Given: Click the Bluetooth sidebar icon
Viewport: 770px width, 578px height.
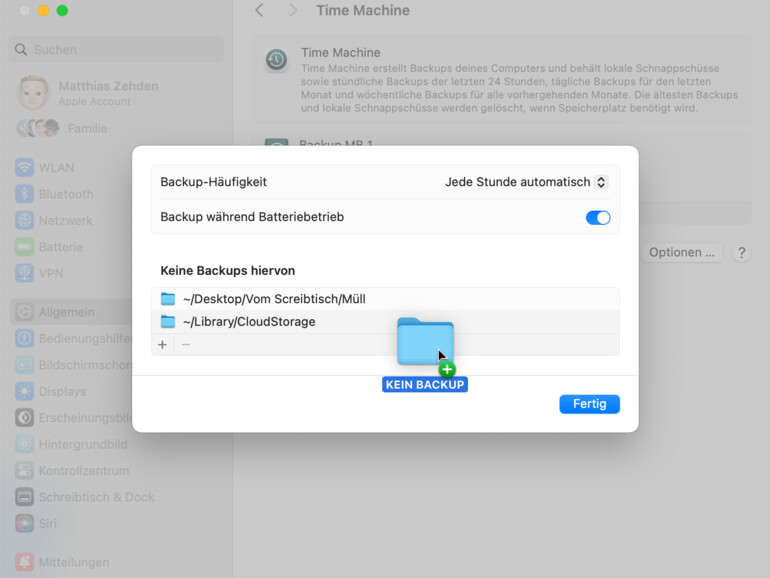Looking at the screenshot, I should tap(25, 194).
